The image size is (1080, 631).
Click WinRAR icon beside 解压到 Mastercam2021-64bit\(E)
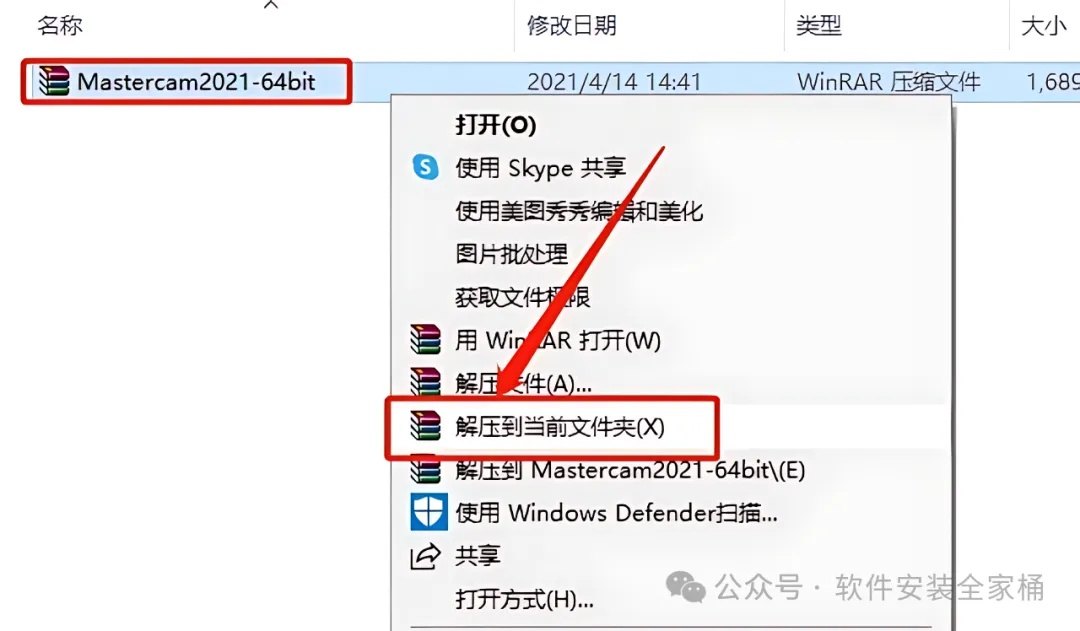coord(425,470)
